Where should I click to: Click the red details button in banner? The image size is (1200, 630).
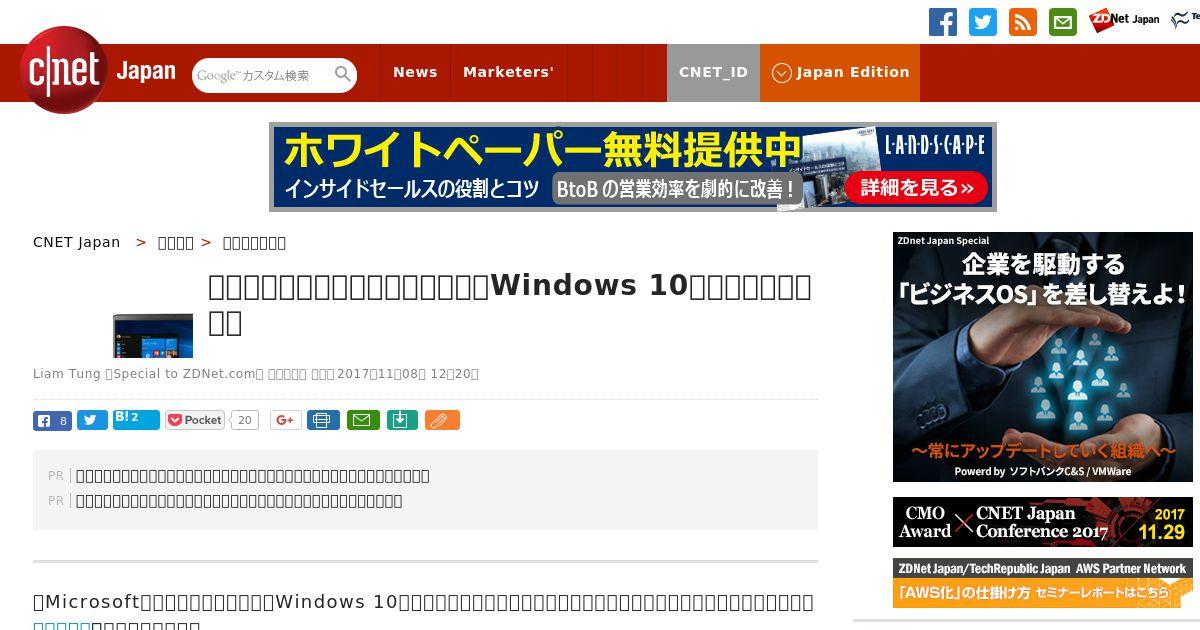916,187
